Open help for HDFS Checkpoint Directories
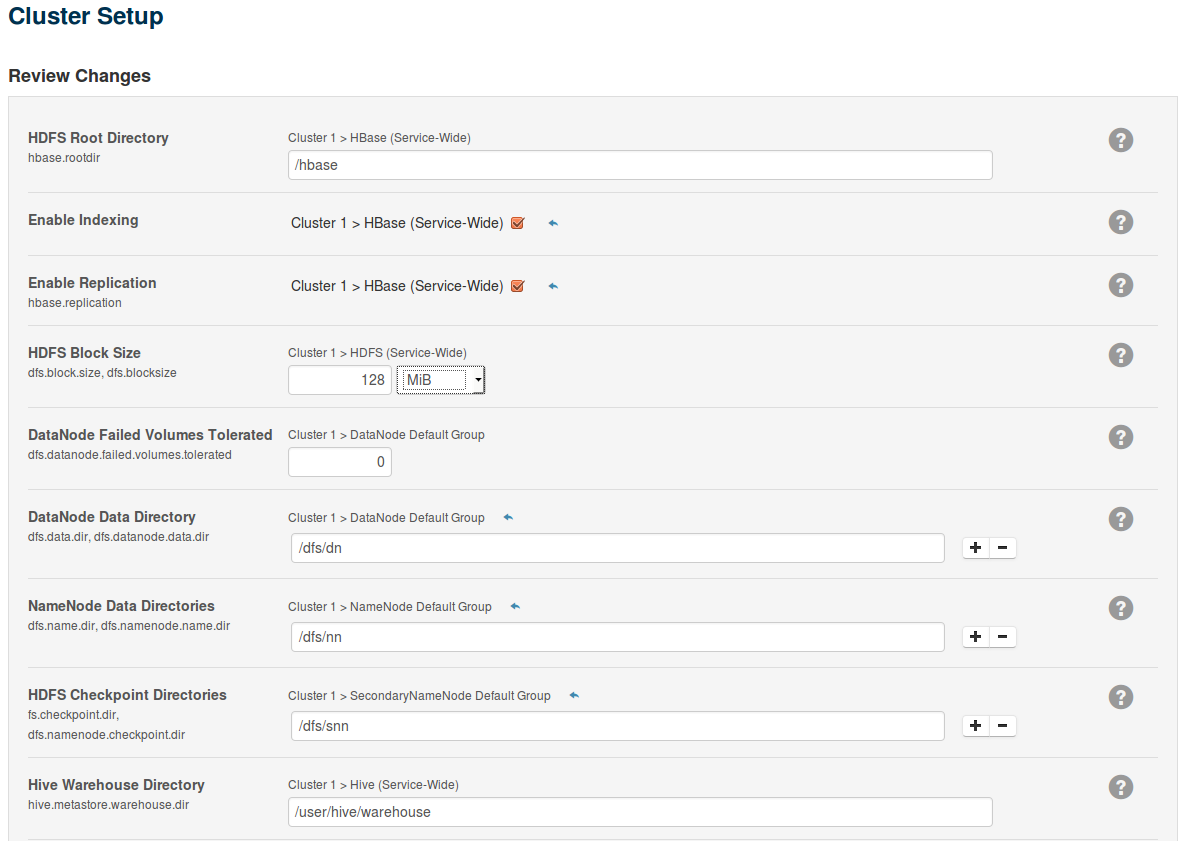1184x841 pixels. click(1121, 697)
